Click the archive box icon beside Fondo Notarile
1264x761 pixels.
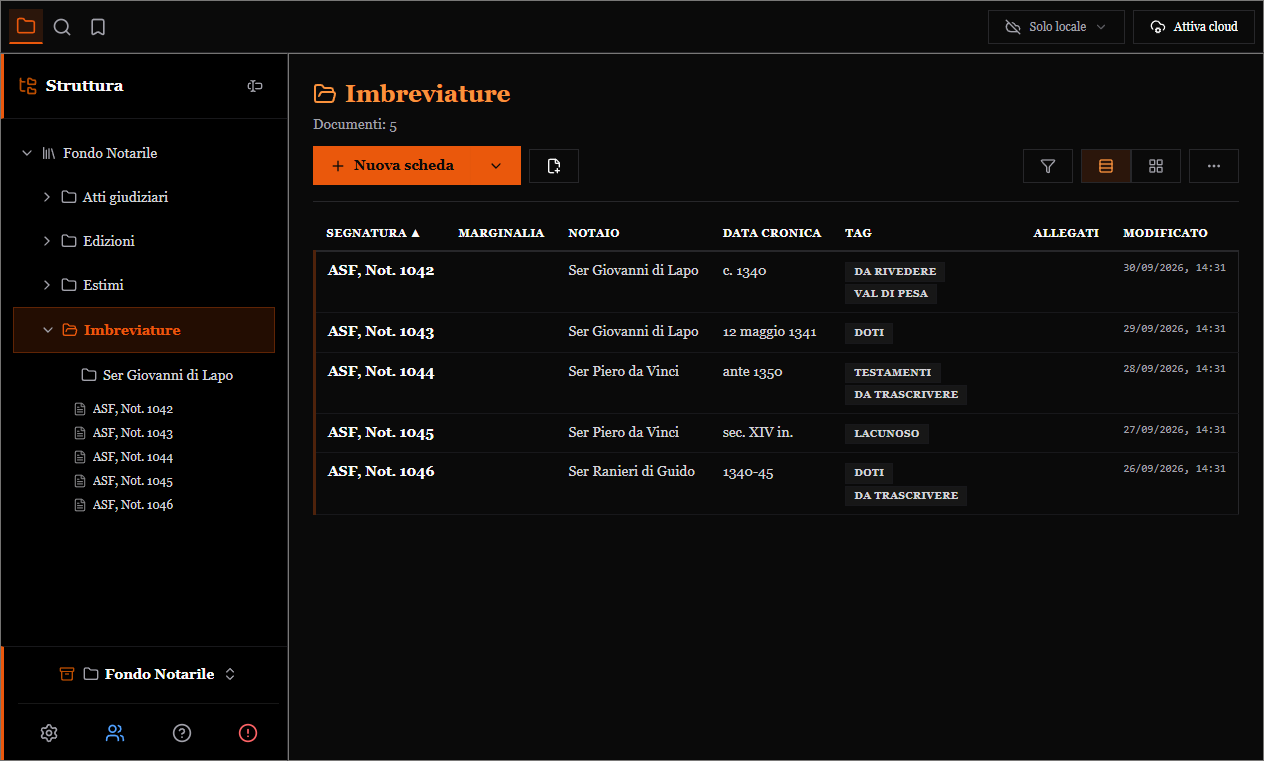[x=67, y=674]
